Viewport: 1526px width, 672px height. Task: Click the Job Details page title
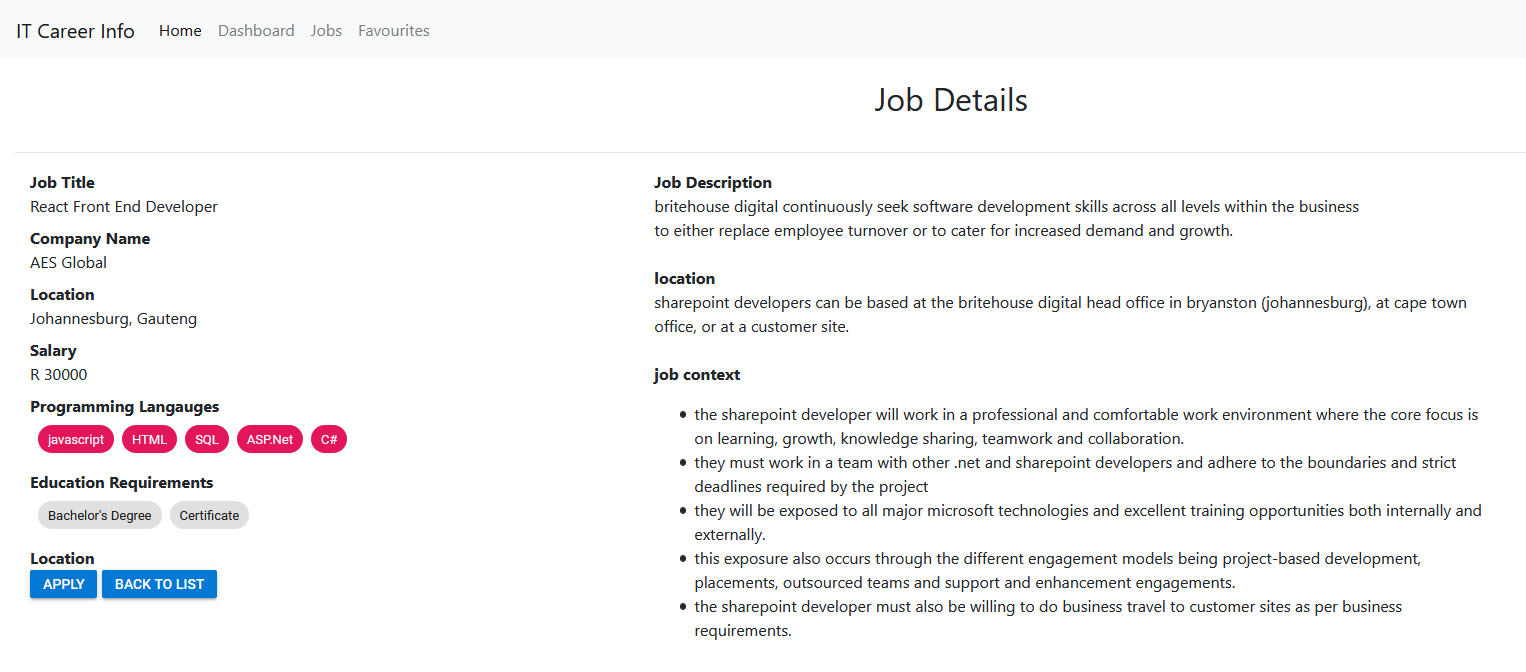(950, 99)
